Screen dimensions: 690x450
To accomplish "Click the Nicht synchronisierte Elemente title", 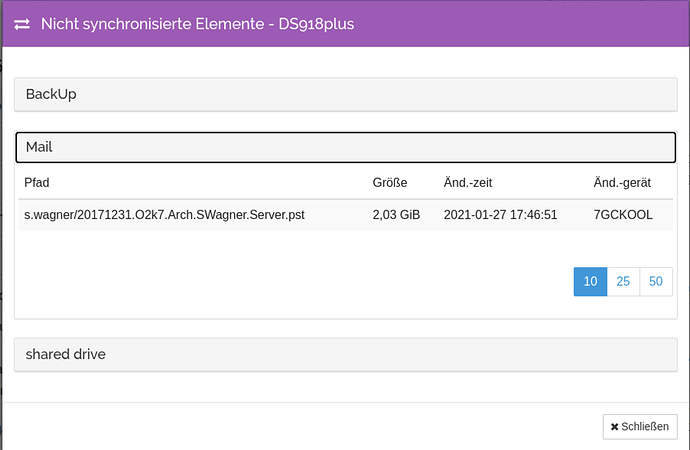I will coord(153,24).
